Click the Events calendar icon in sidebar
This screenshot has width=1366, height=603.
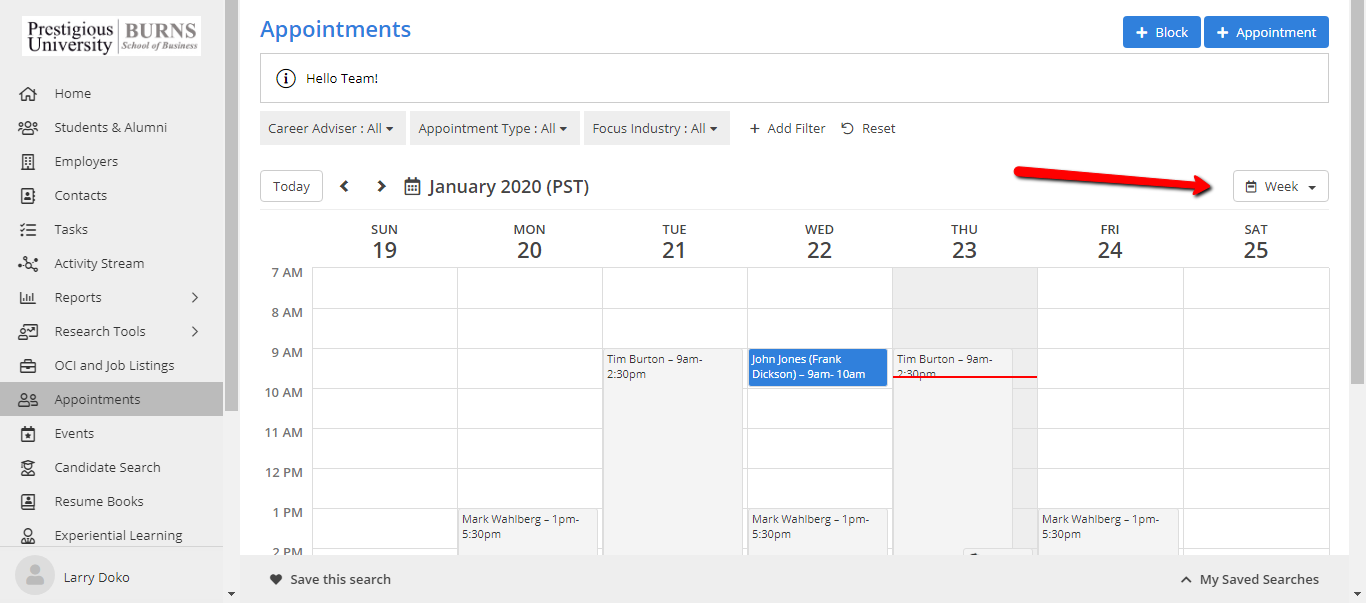coord(28,434)
